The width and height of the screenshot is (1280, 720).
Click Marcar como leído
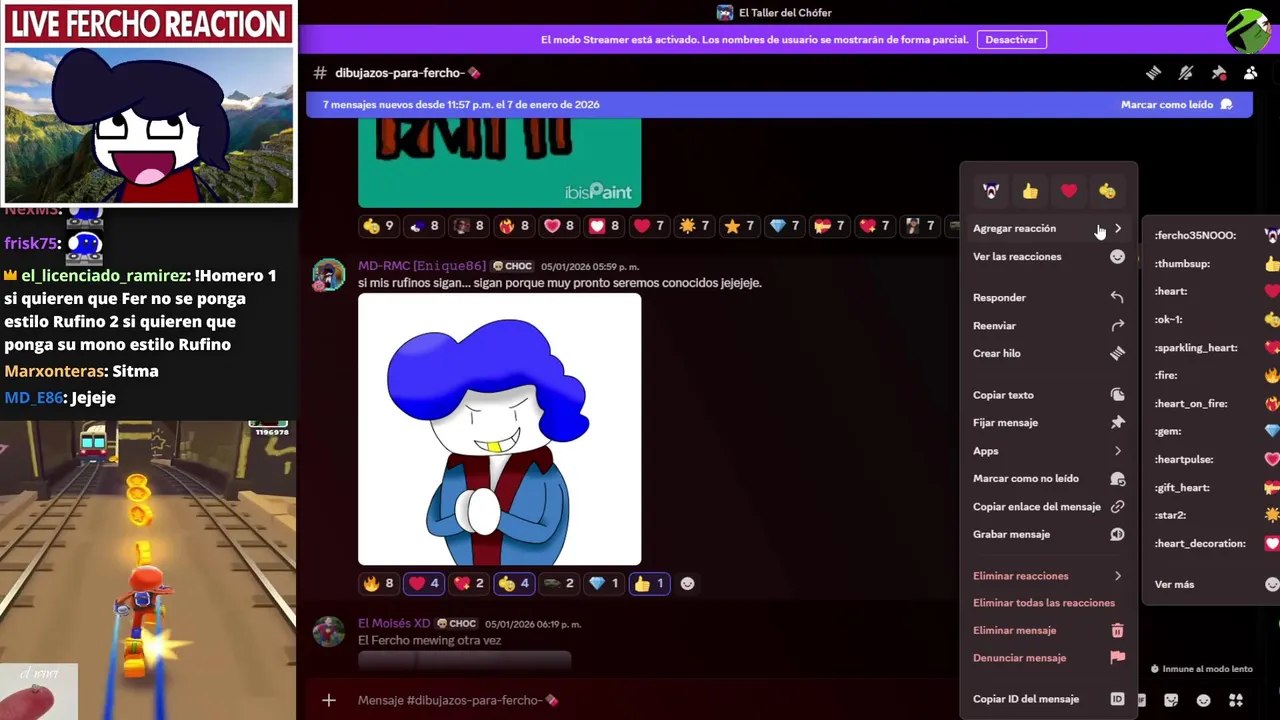click(x=1176, y=105)
